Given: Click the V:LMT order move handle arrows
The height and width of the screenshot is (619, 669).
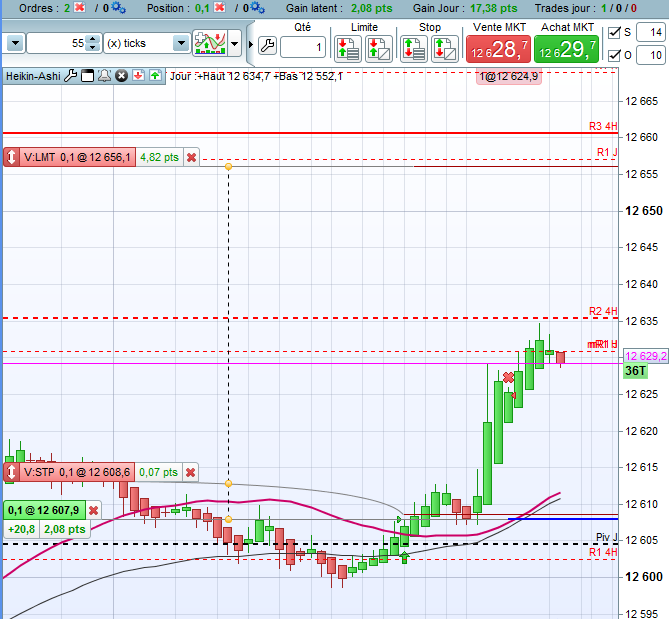Looking at the screenshot, I should tap(11, 157).
